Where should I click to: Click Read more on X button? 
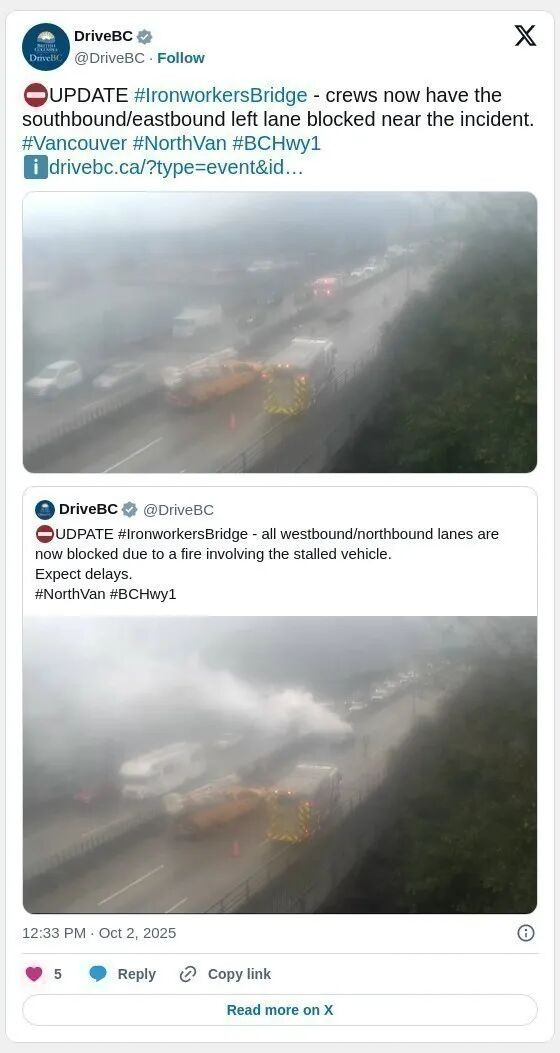coord(280,1010)
